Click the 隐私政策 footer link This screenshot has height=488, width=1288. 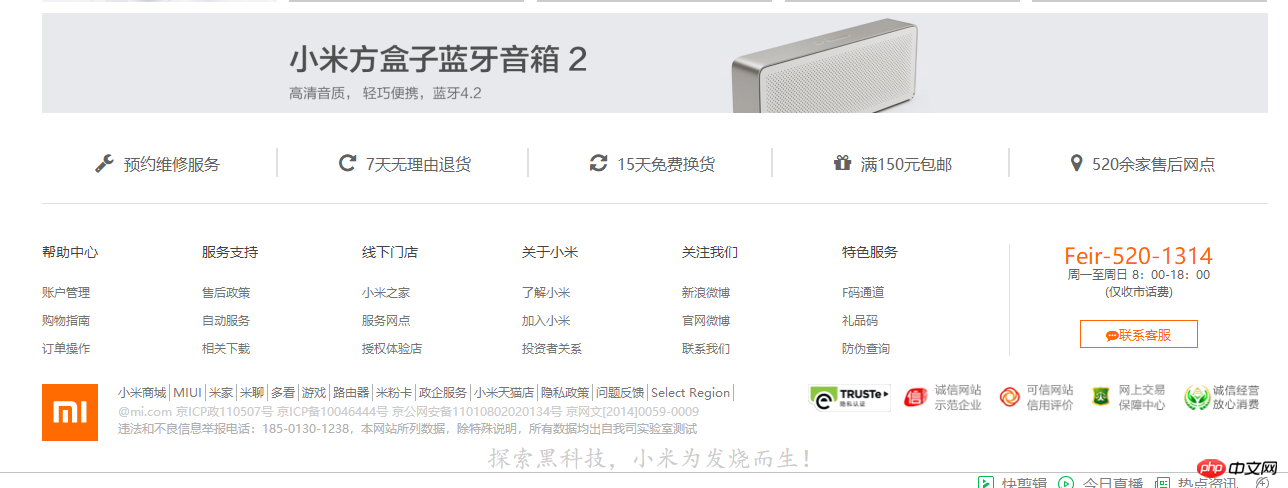(x=565, y=392)
